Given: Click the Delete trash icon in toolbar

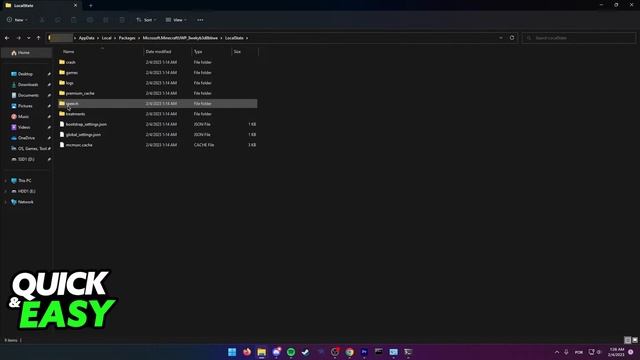Looking at the screenshot, I should tap(122, 20).
